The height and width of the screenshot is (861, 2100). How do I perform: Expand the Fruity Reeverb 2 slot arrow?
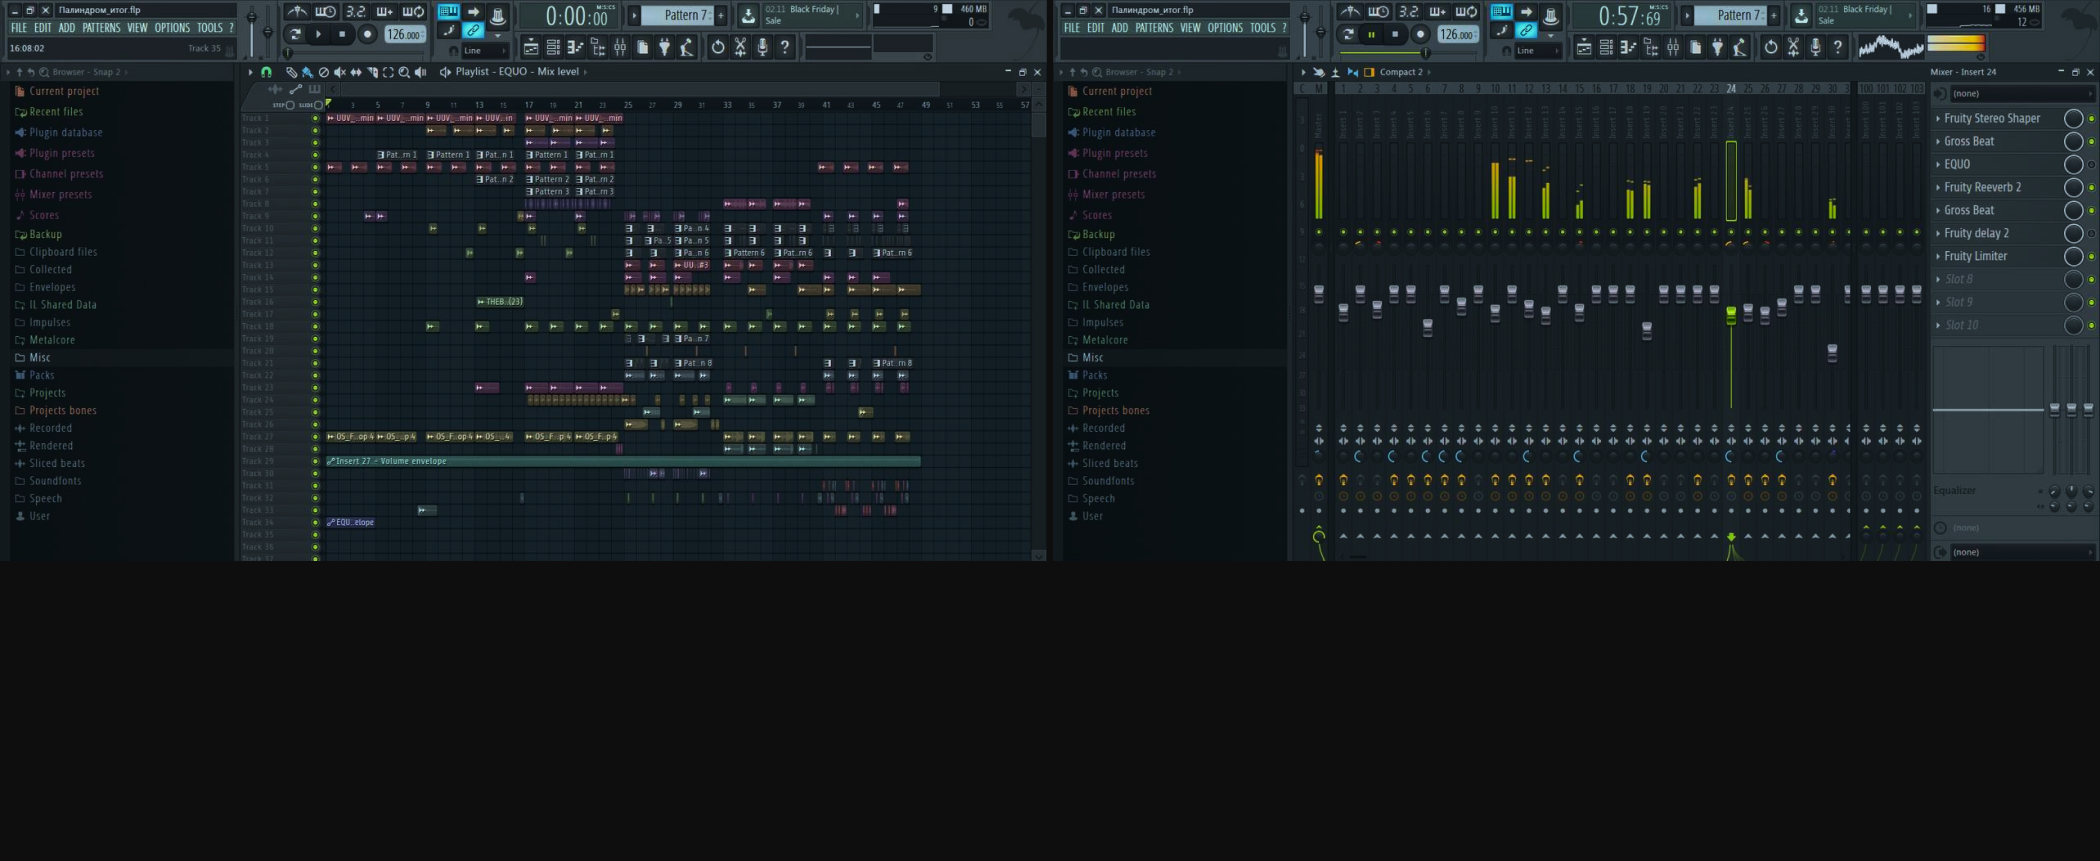tap(1938, 188)
